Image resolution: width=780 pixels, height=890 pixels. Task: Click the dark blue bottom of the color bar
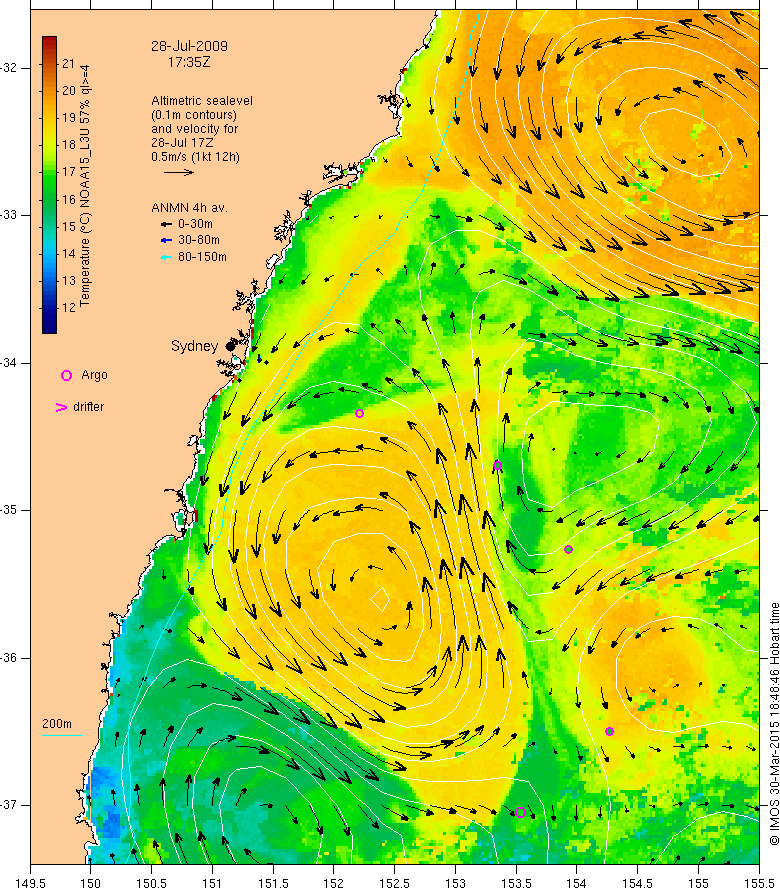pyautogui.click(x=49, y=328)
